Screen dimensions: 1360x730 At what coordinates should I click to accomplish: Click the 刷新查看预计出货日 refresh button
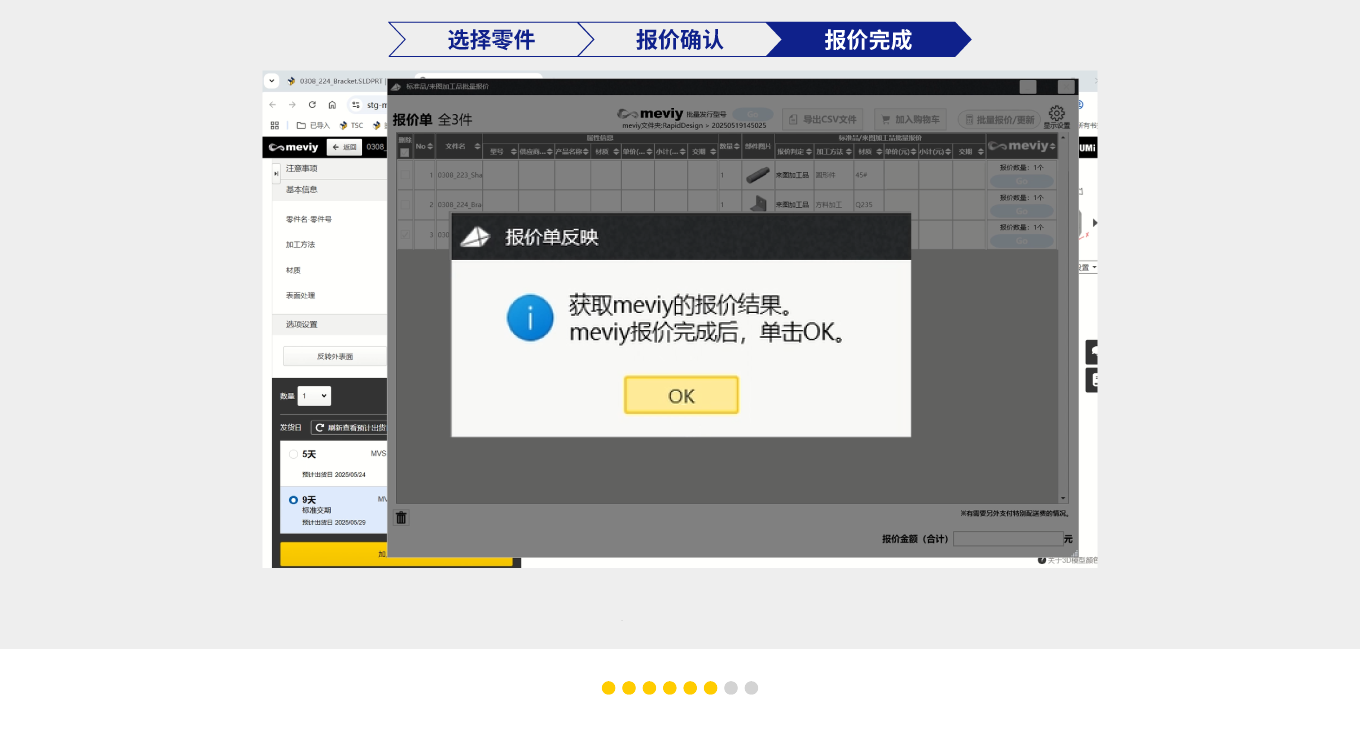[x=349, y=427]
